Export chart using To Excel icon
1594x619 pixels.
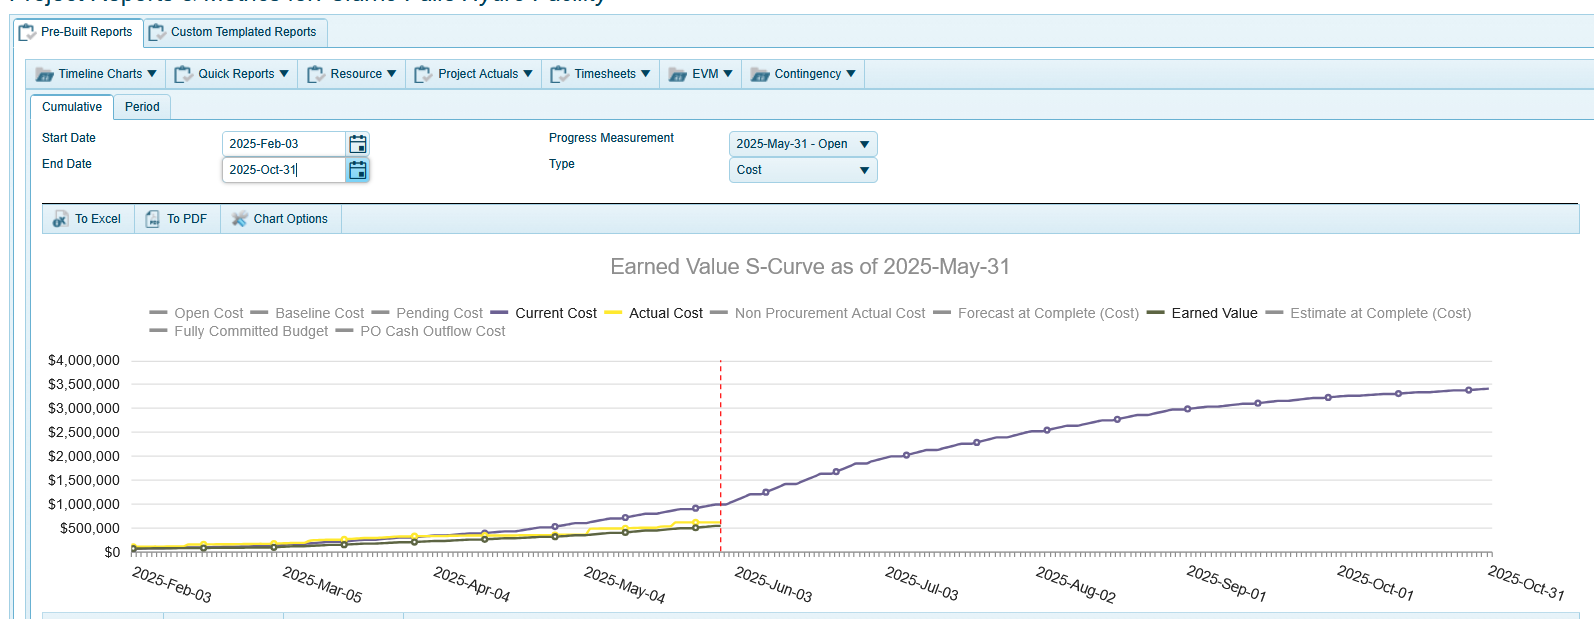(61, 219)
